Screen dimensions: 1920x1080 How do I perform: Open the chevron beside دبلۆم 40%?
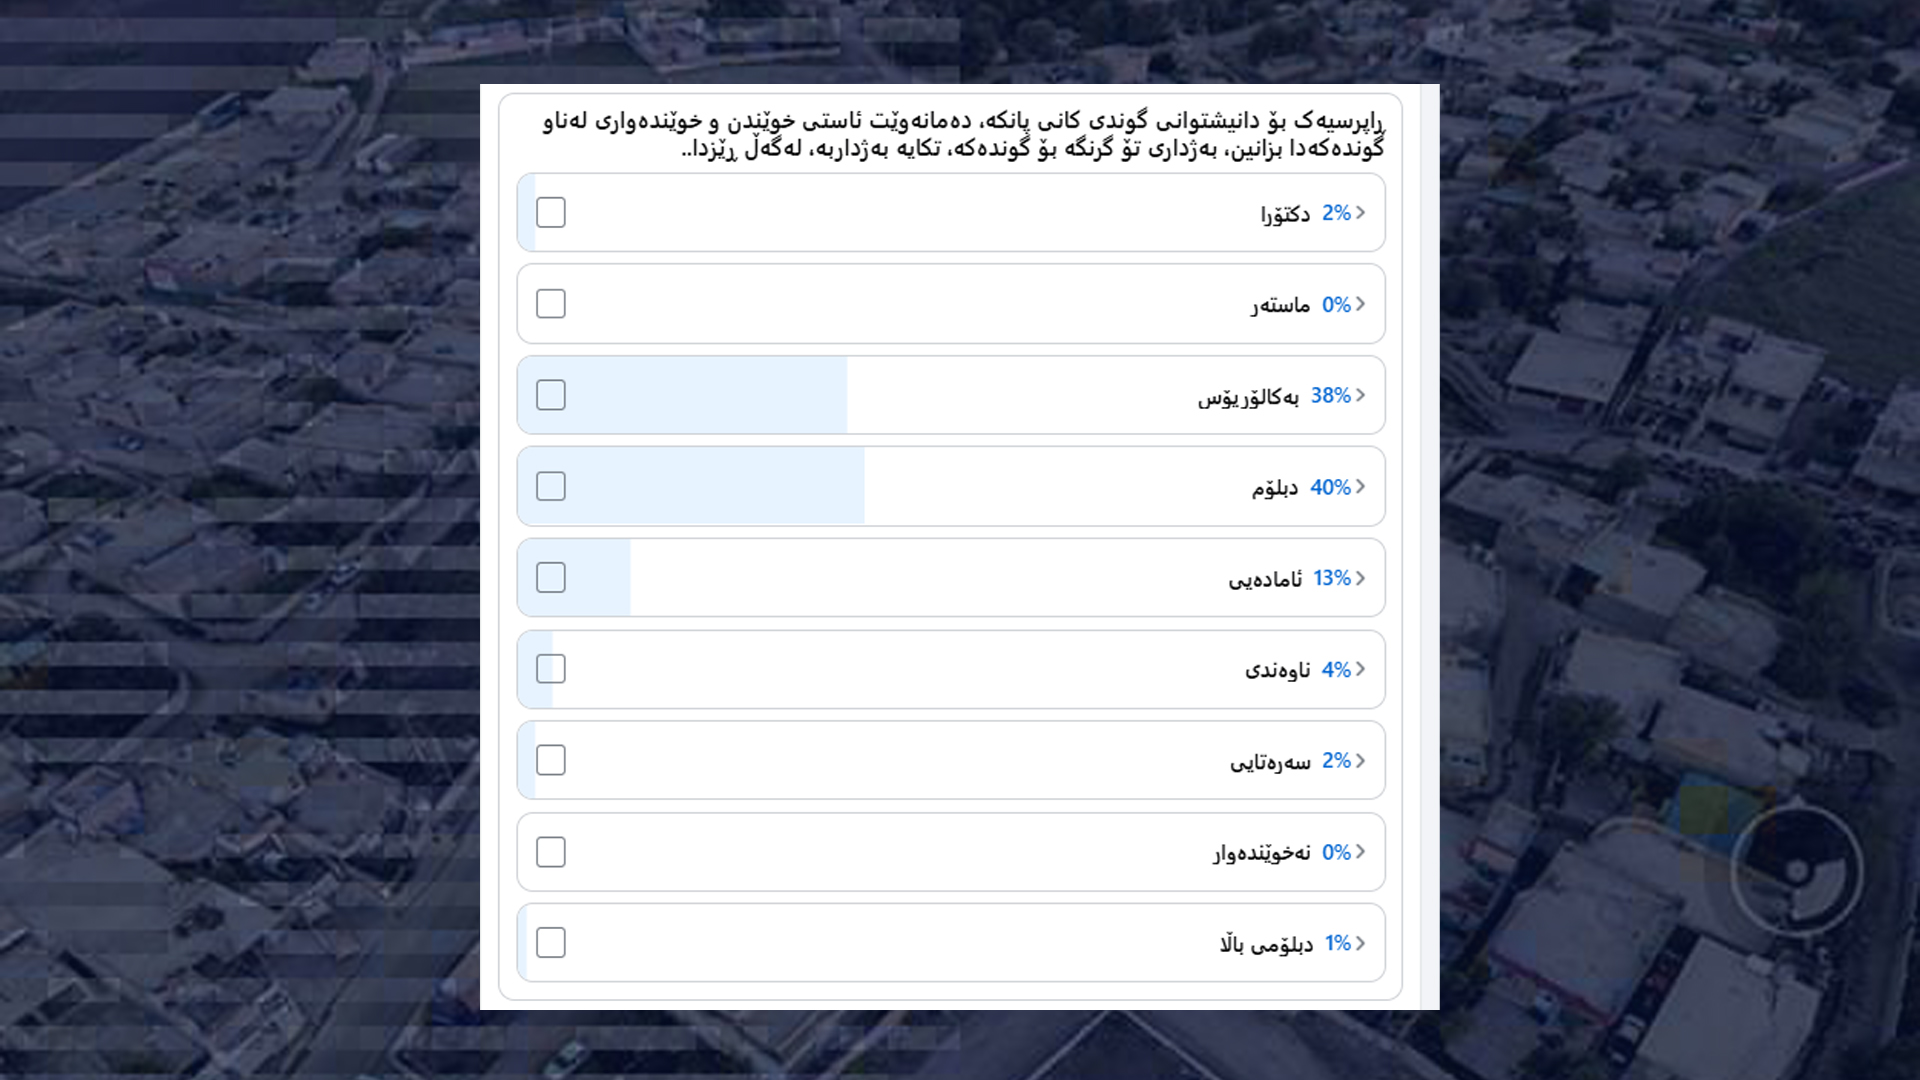pyautogui.click(x=1360, y=486)
